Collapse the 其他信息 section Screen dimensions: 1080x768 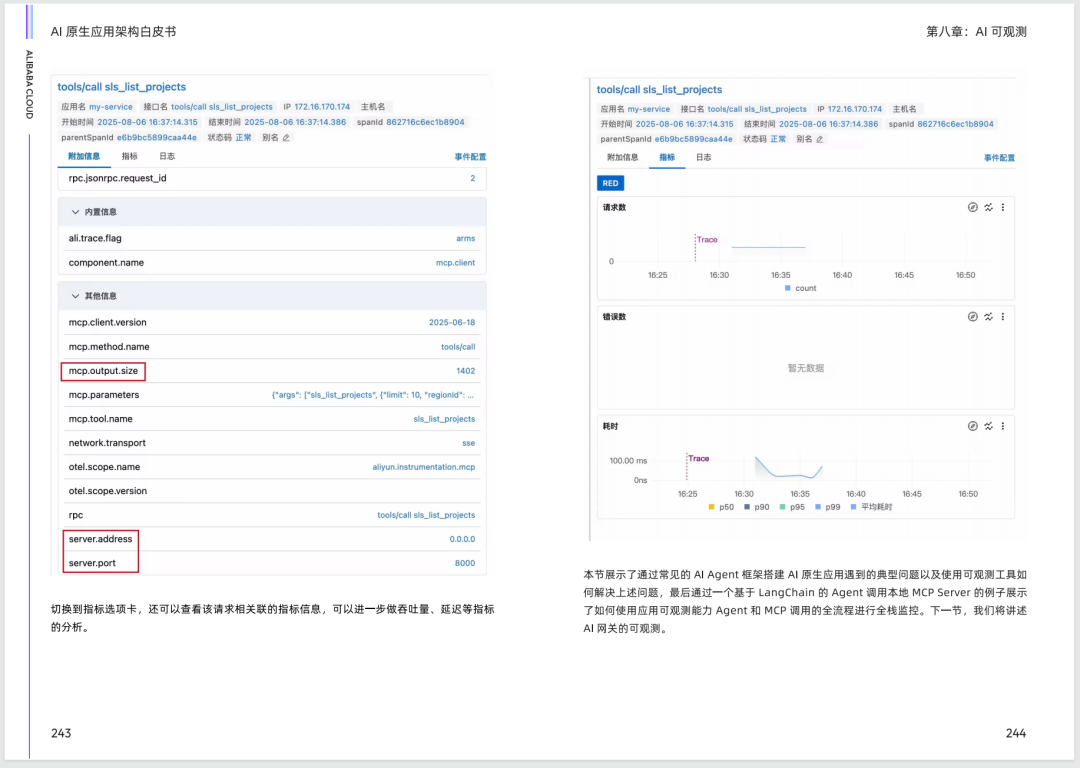(75, 296)
